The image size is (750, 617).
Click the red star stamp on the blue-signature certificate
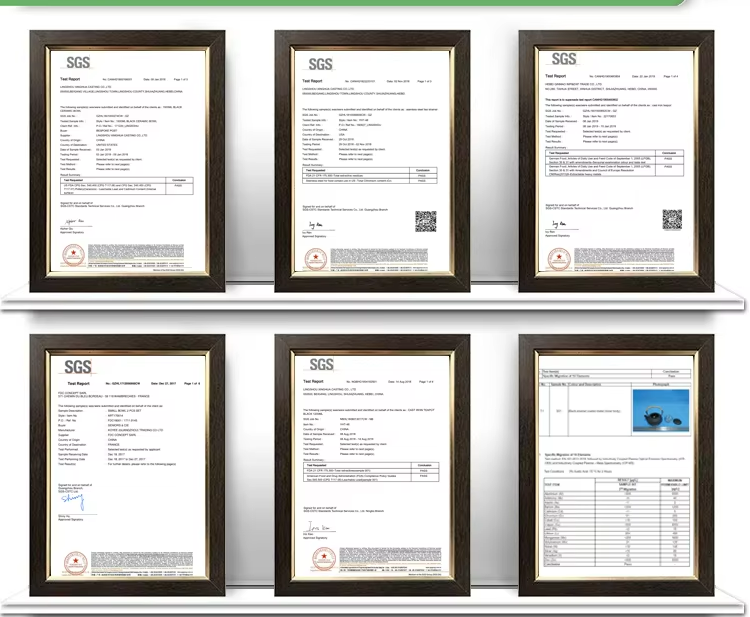tap(76, 562)
